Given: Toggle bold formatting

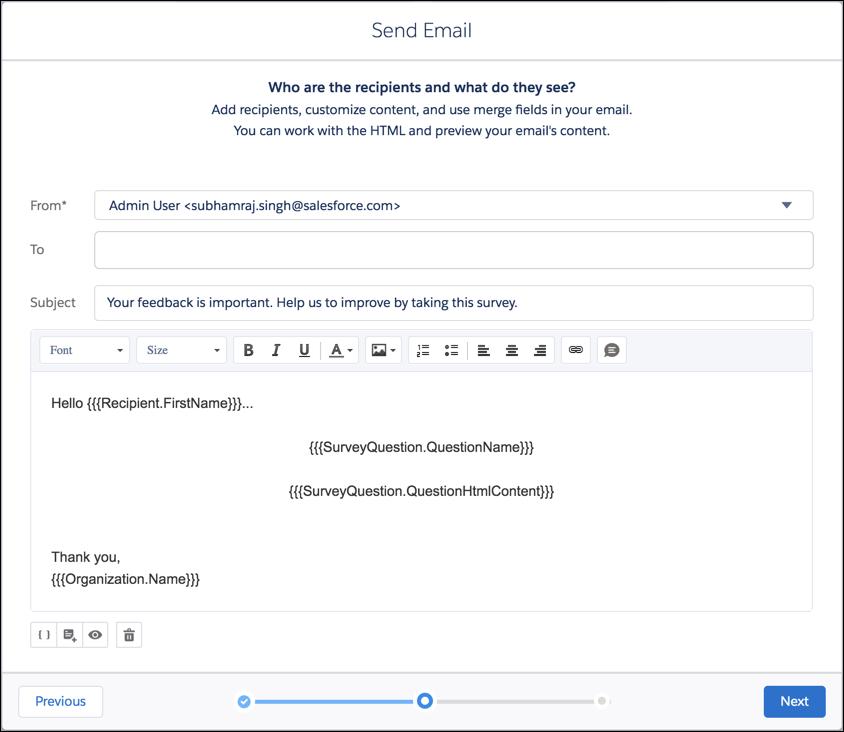Looking at the screenshot, I should tap(249, 350).
